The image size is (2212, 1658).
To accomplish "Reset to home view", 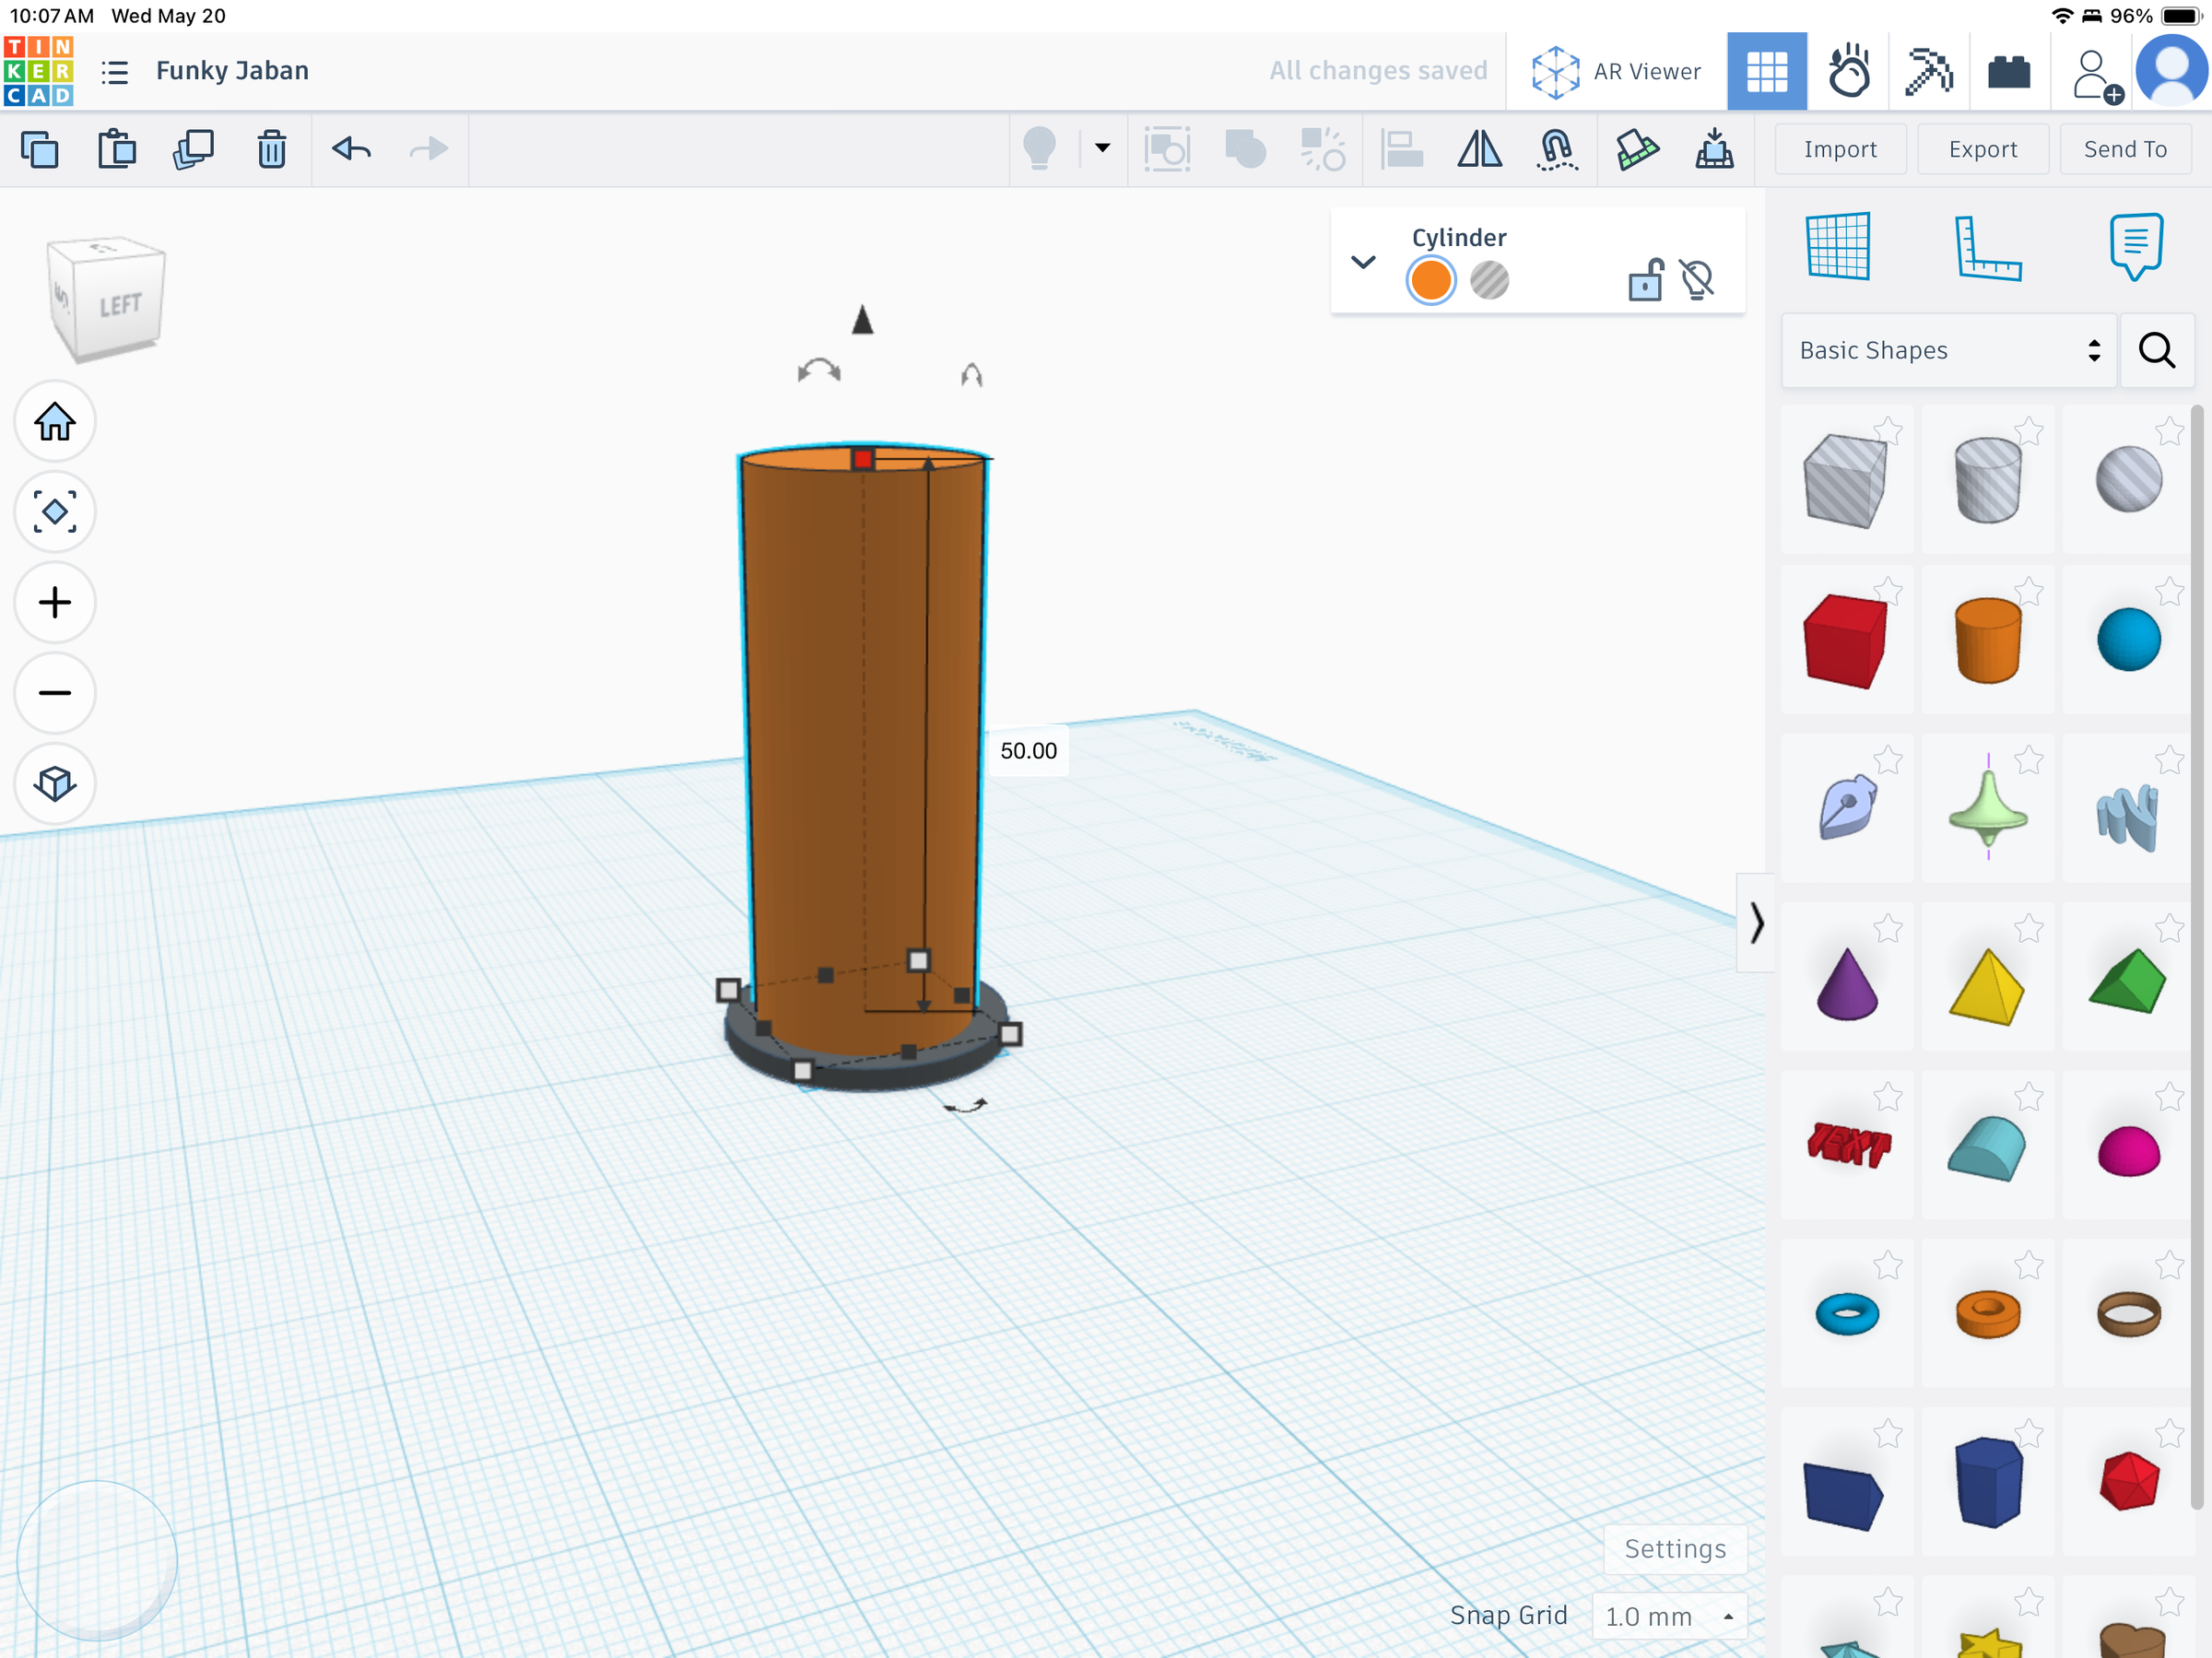I will point(55,421).
